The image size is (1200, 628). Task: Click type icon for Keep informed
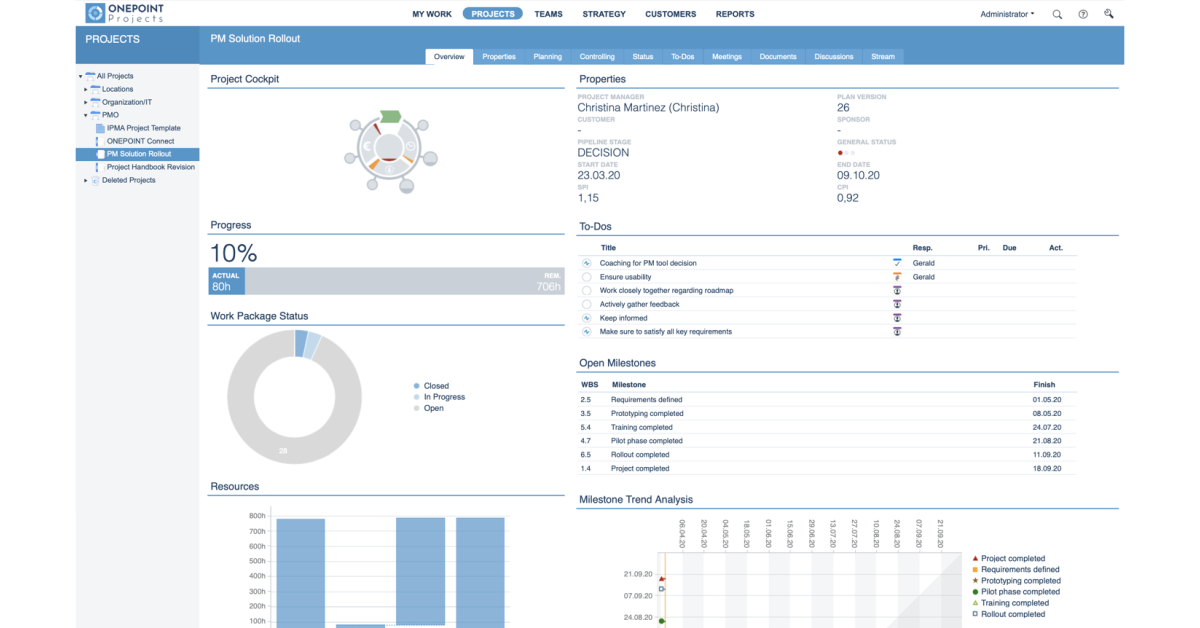point(897,318)
